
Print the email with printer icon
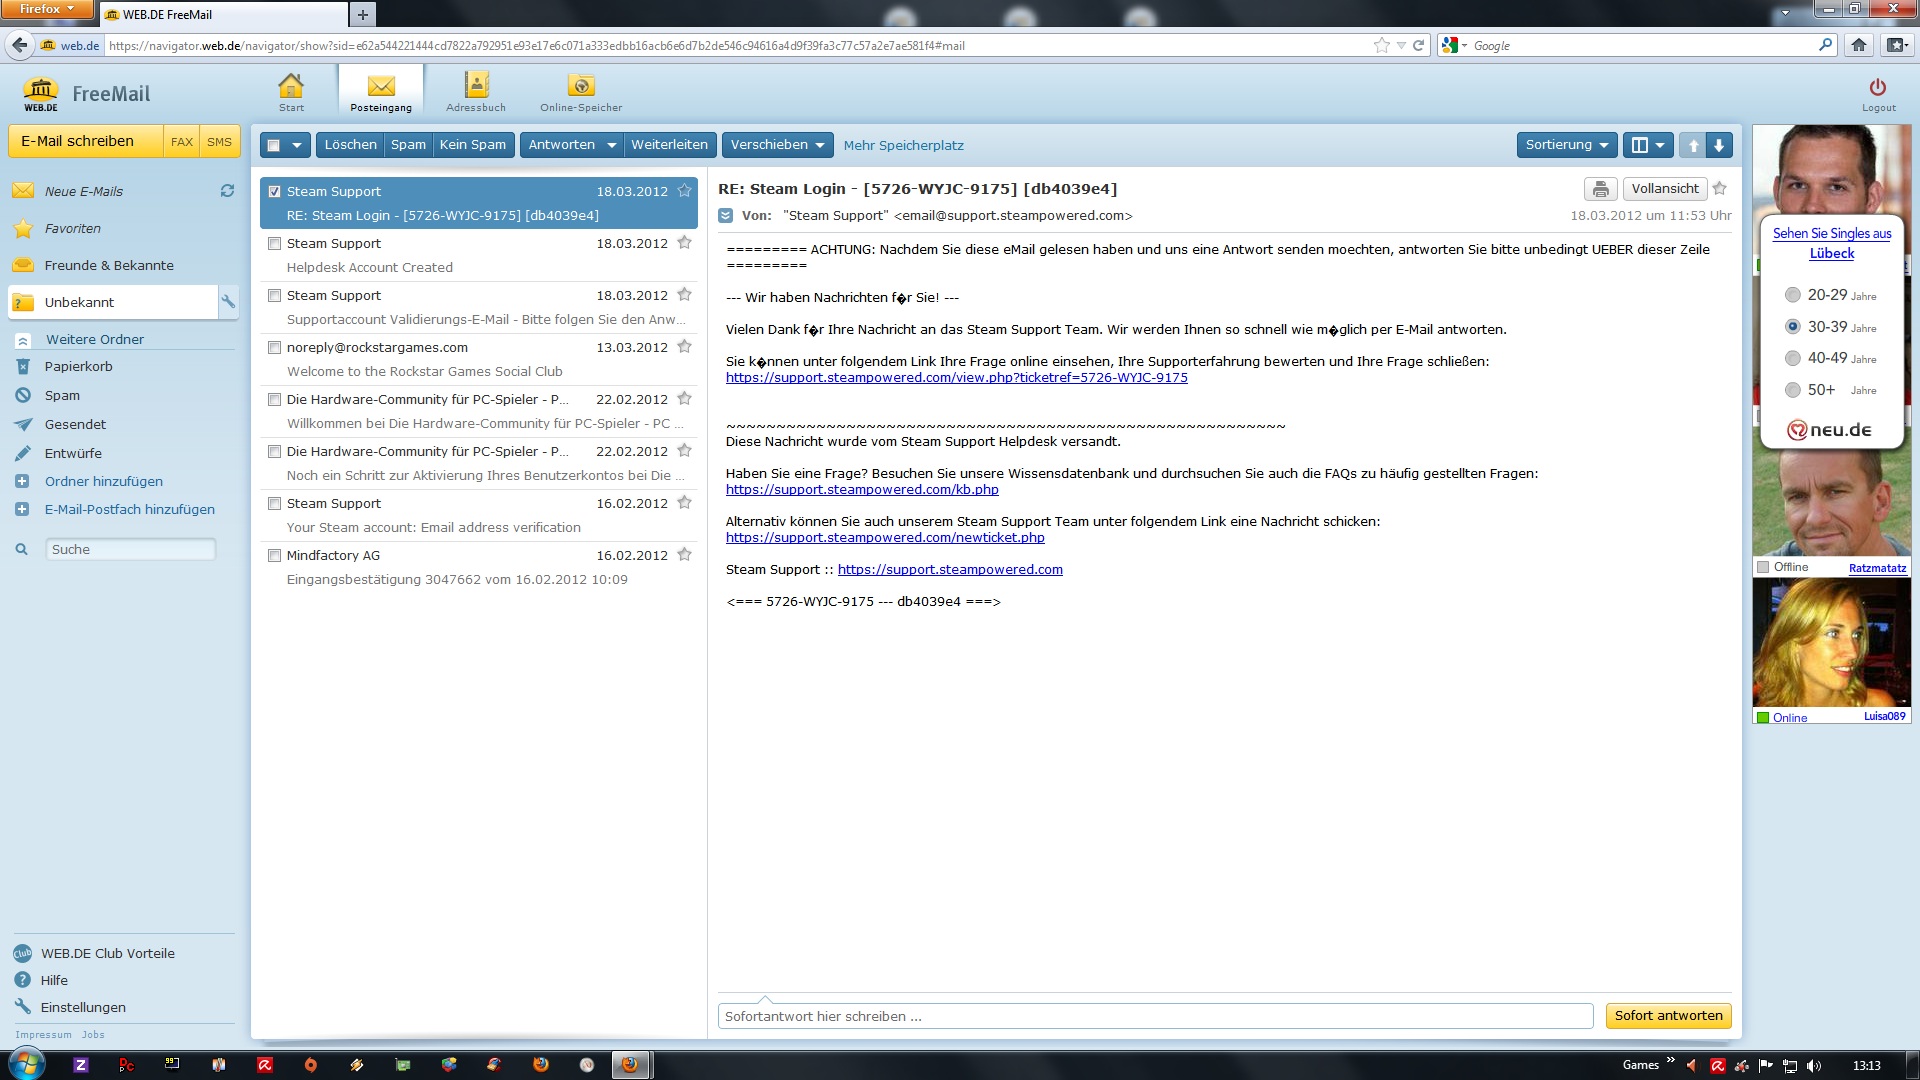tap(1600, 188)
